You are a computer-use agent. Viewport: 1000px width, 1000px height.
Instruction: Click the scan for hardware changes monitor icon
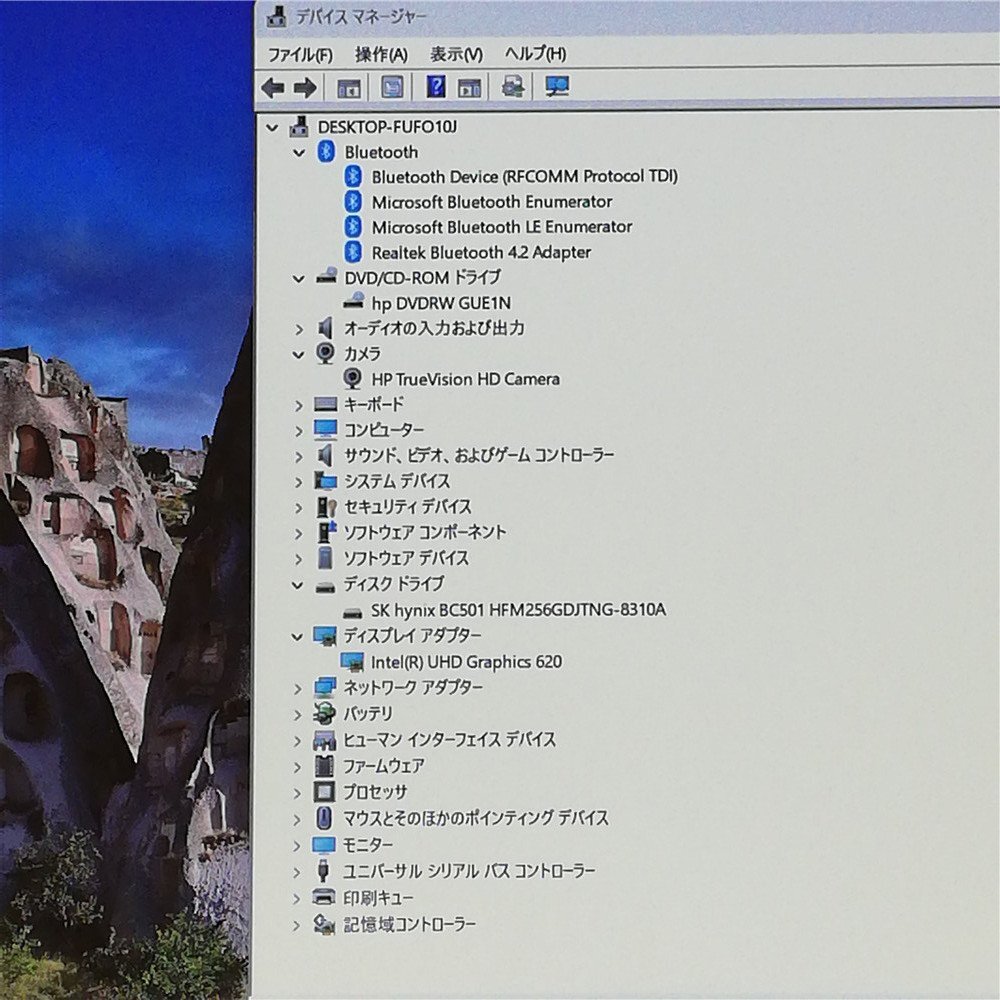click(557, 86)
